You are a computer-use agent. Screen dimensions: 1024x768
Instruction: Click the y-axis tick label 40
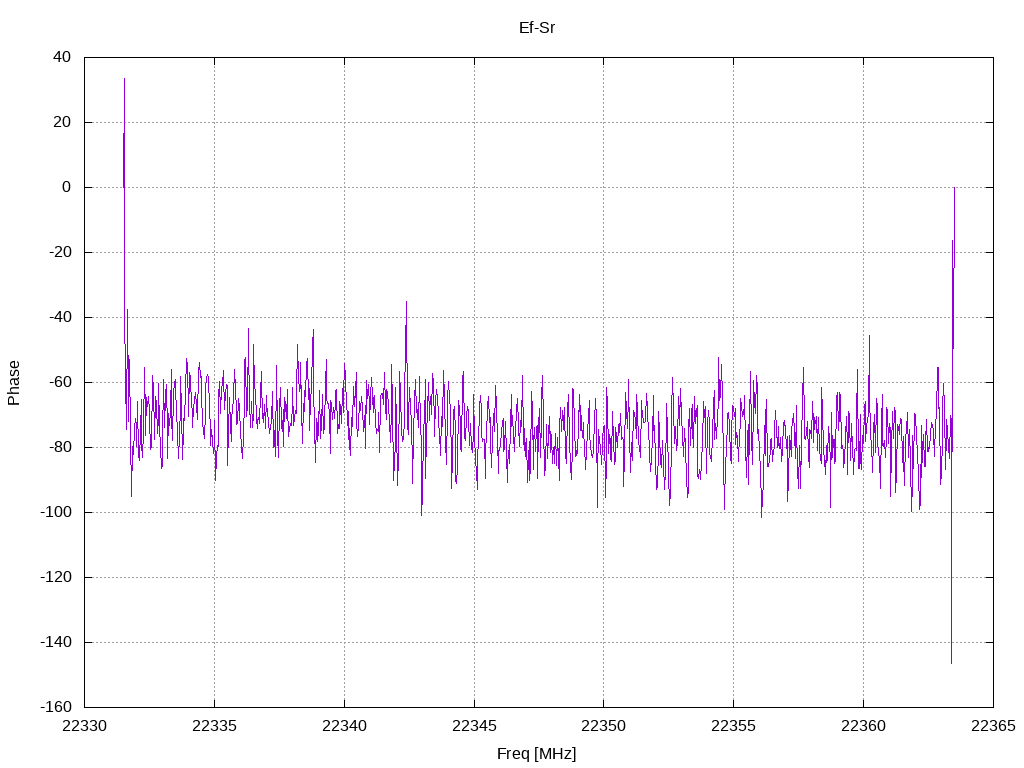(62, 57)
